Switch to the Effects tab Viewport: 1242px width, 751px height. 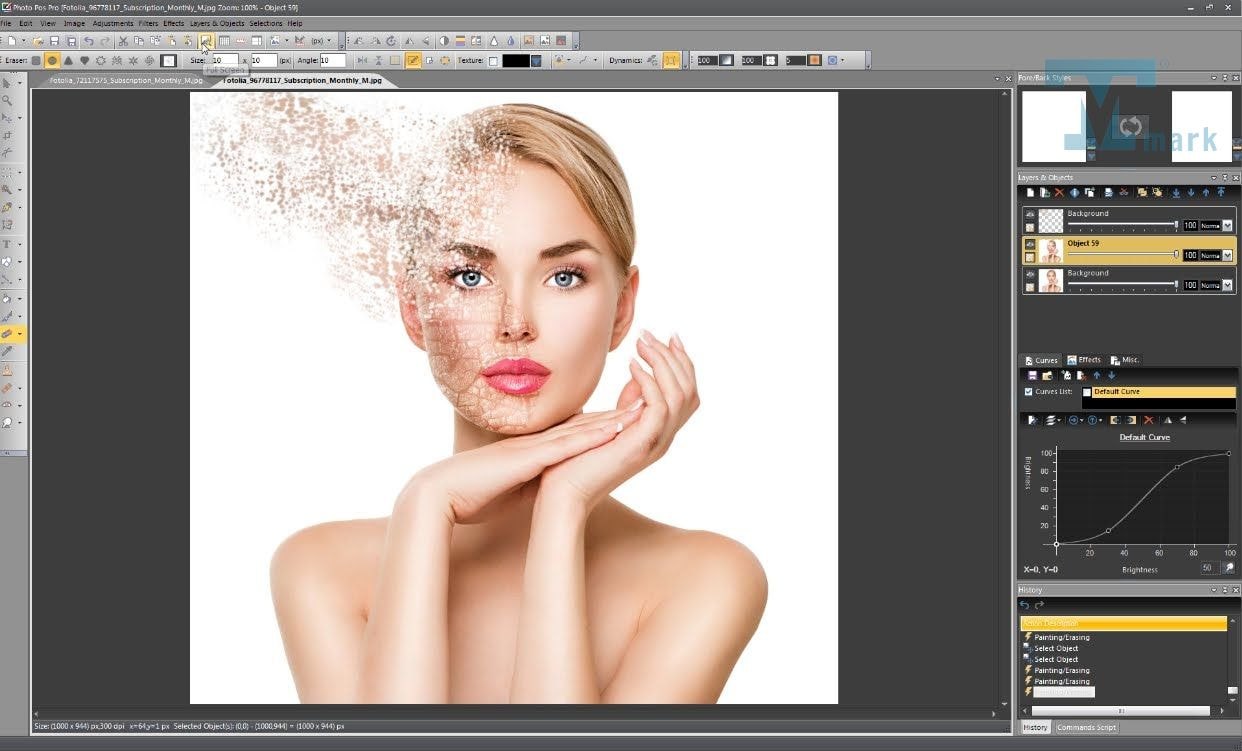coord(1084,360)
